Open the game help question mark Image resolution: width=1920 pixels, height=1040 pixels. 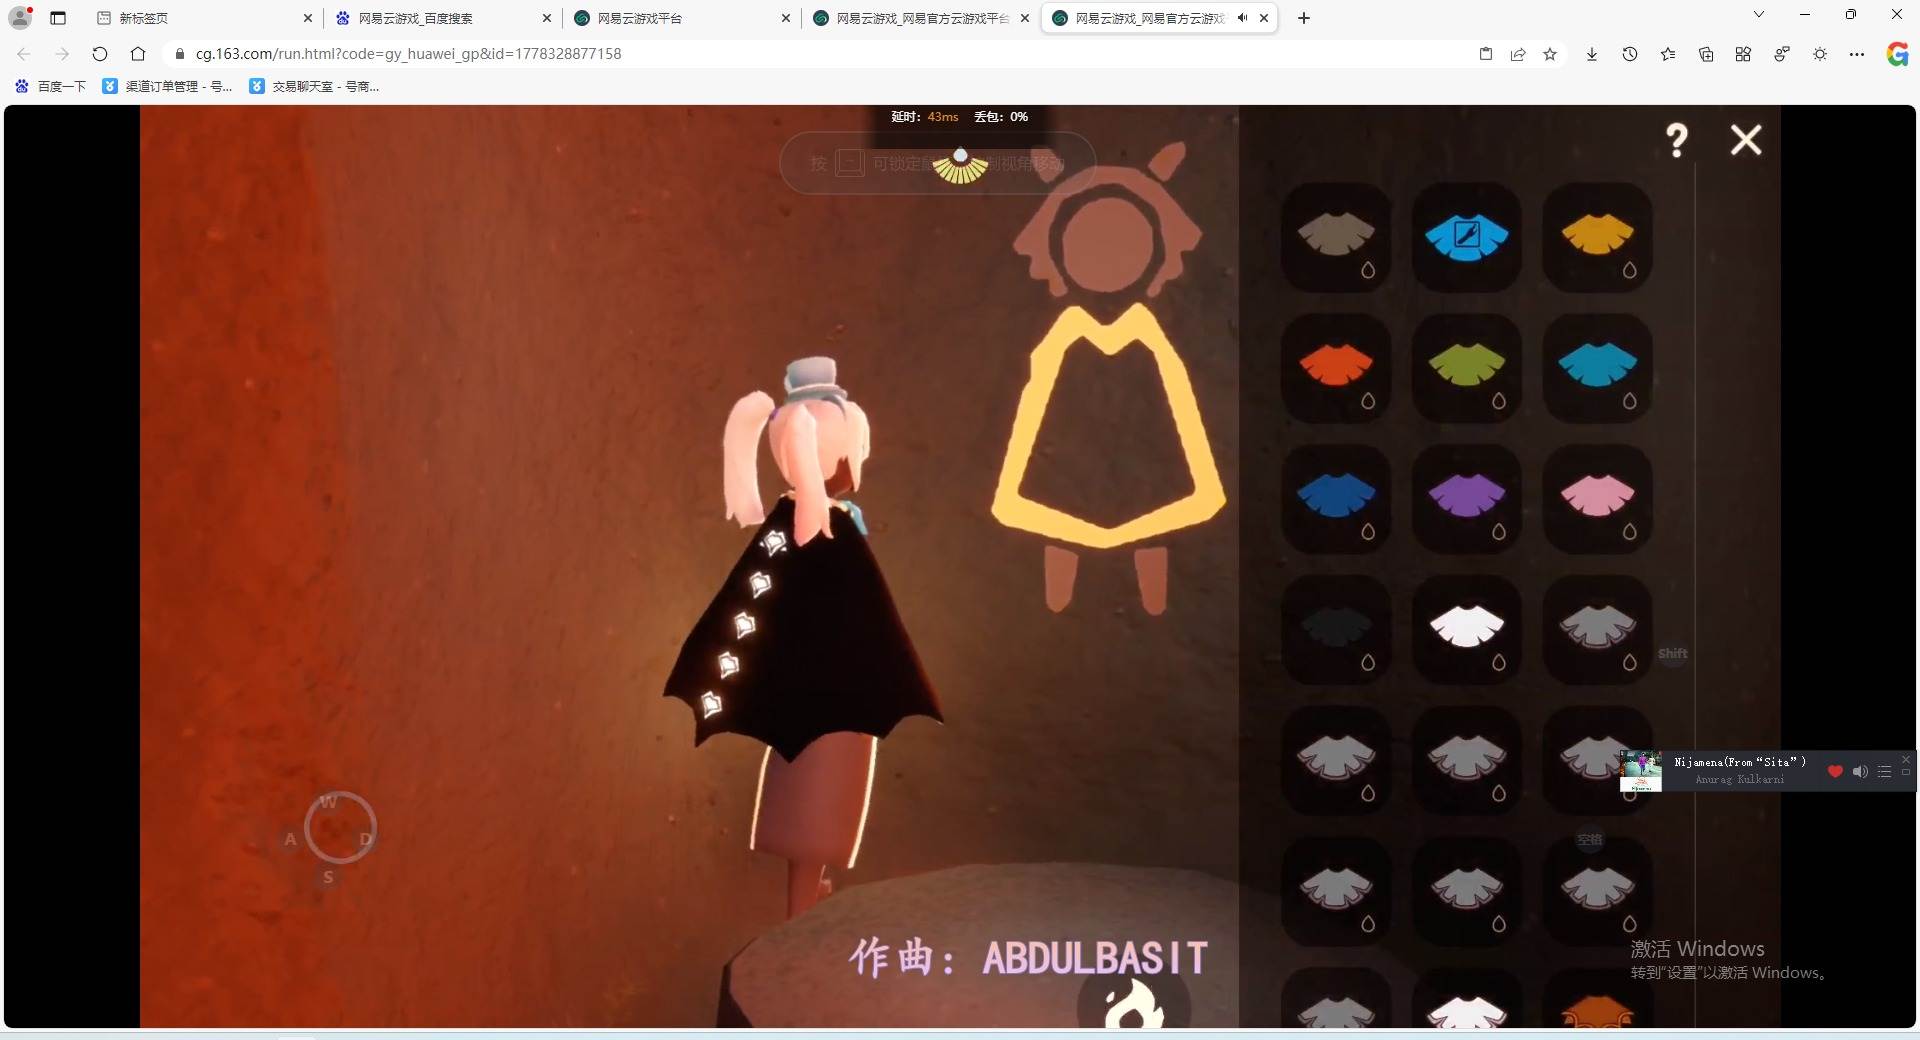click(1677, 140)
